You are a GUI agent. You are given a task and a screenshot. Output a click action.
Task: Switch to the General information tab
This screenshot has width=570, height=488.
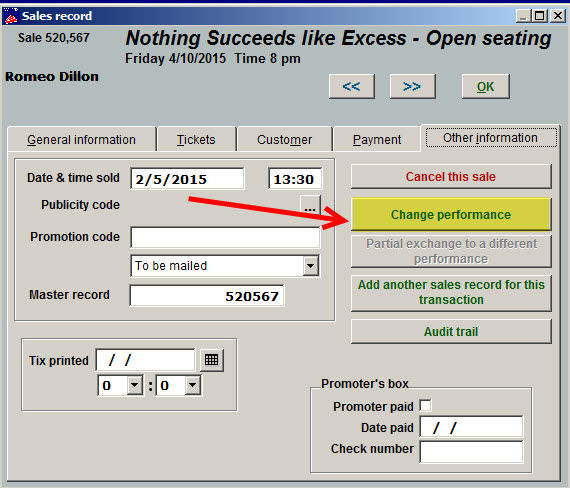click(81, 140)
